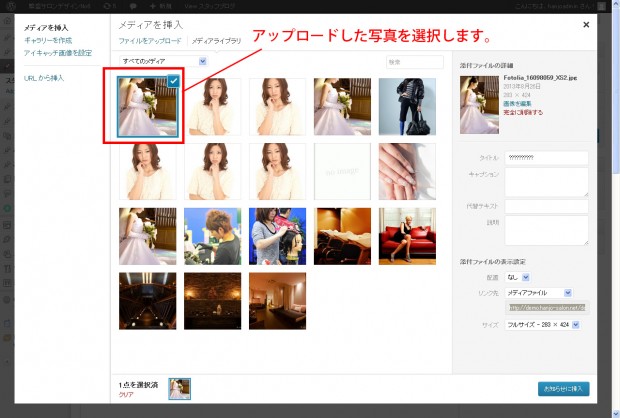Open the すべてのメディア filter dropdown
620x418 pixels.
pos(162,61)
